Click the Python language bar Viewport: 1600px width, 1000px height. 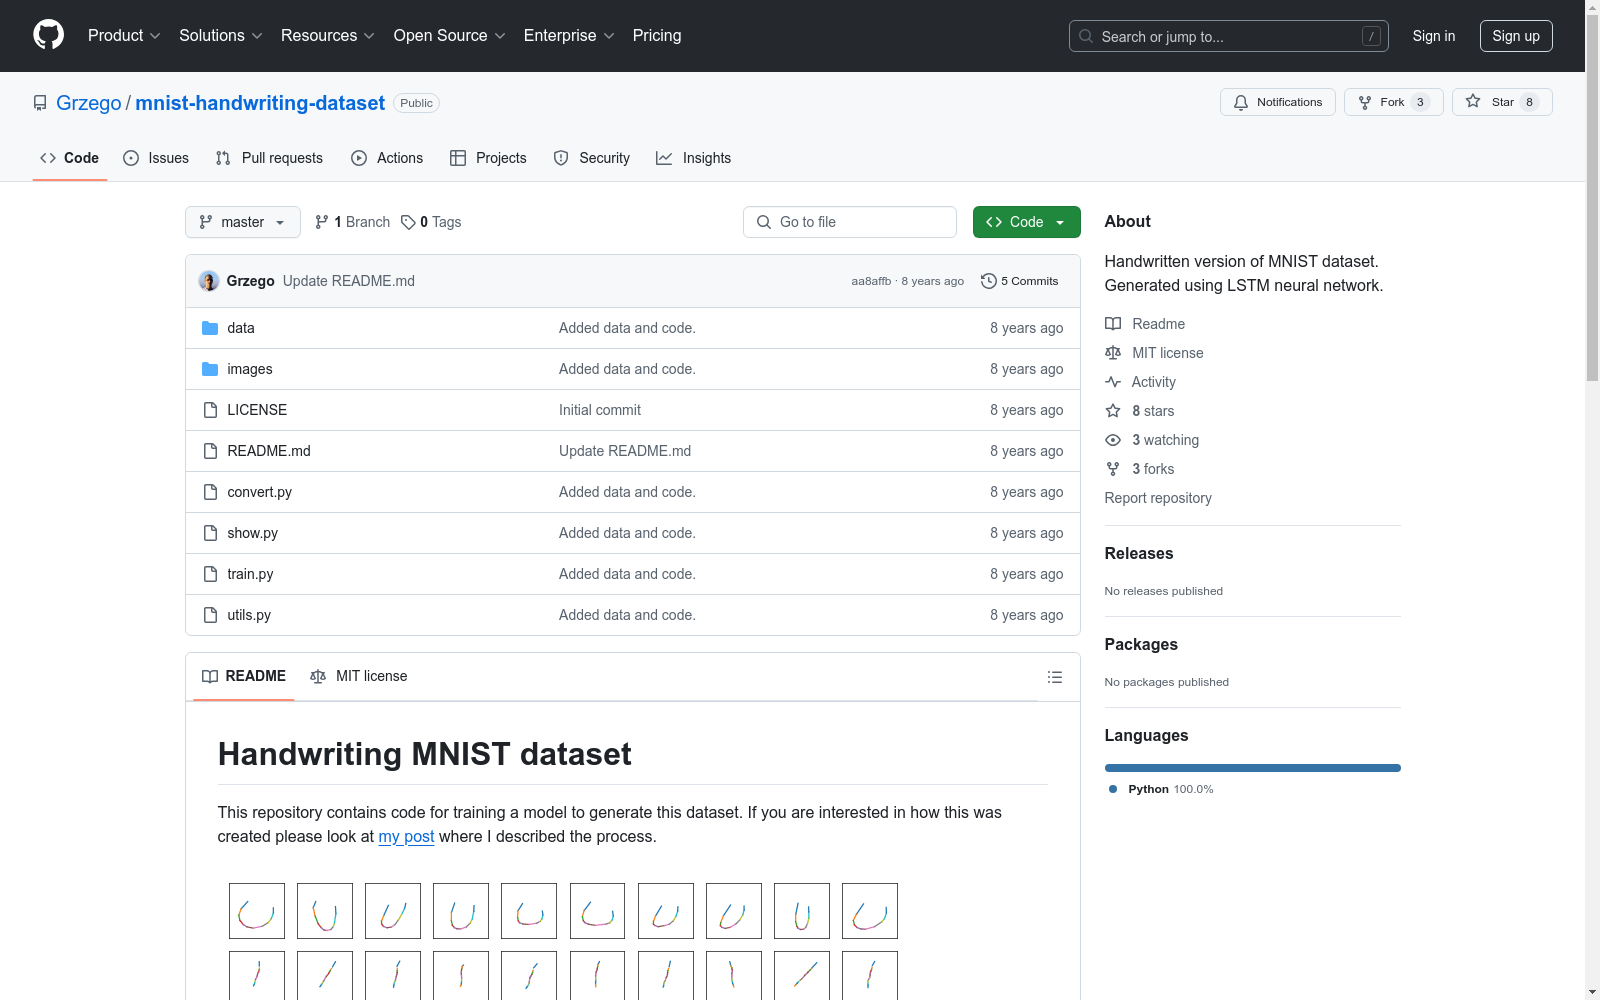pos(1253,768)
